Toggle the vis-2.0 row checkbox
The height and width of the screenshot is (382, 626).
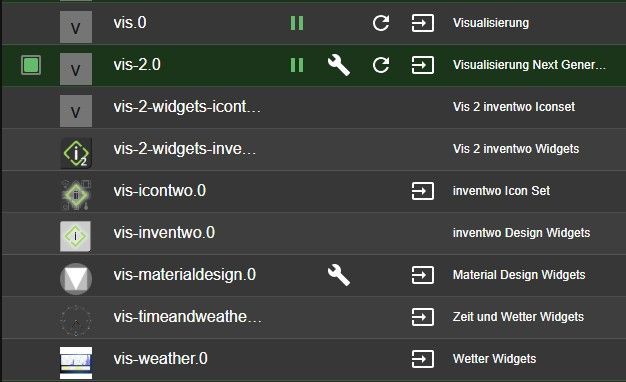click(x=31, y=65)
